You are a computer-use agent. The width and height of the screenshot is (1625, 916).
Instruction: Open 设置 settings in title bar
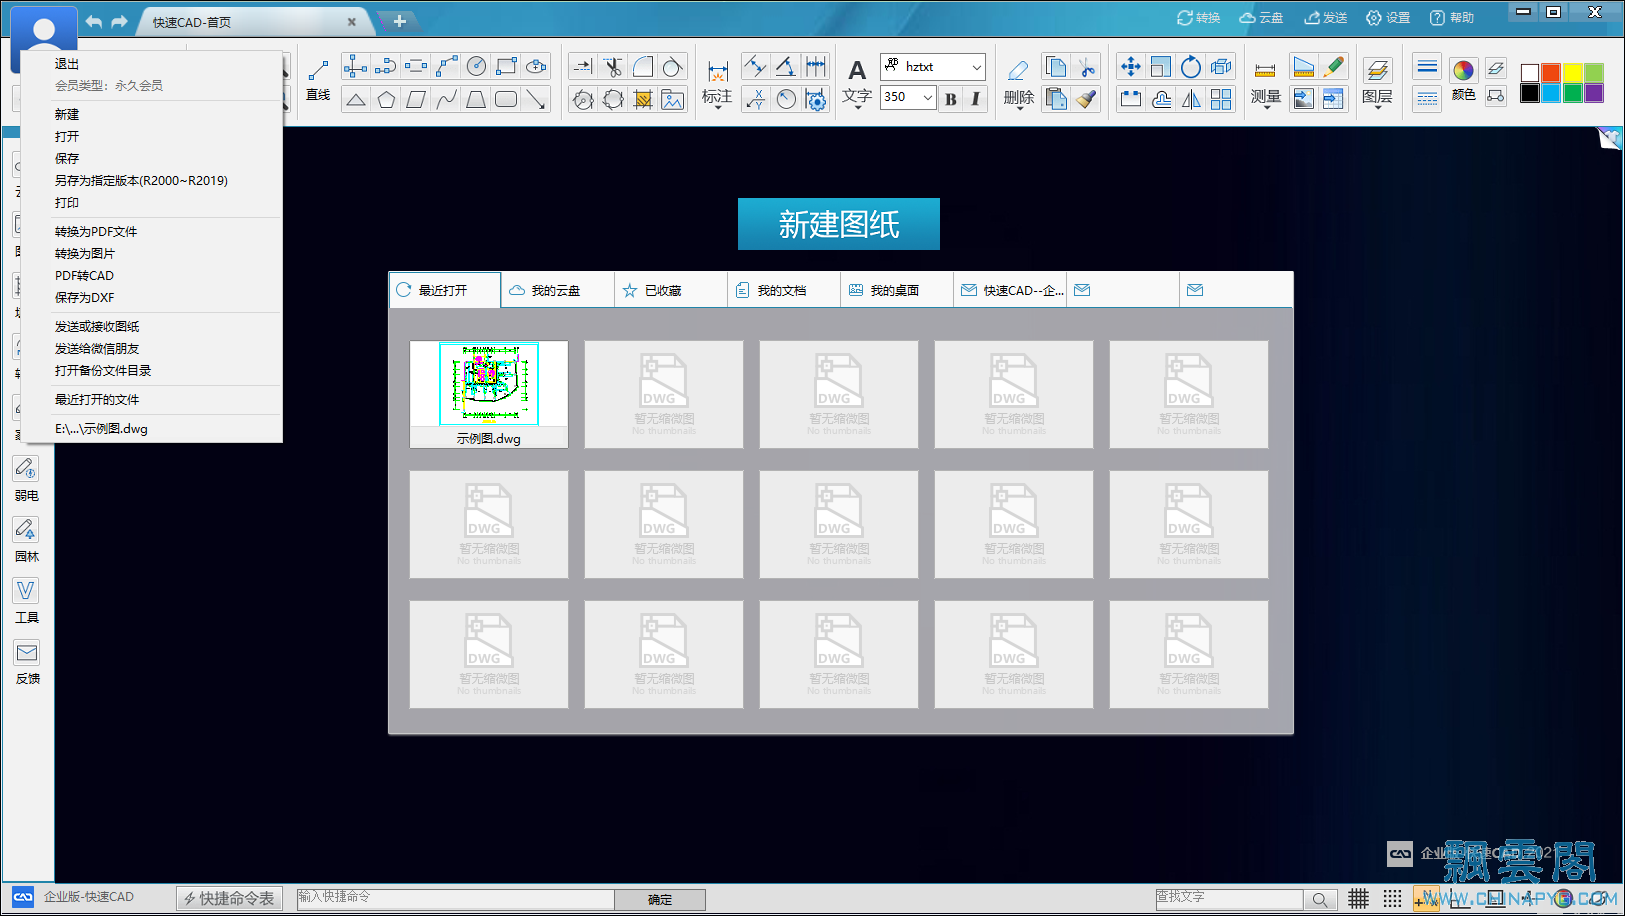(1388, 17)
